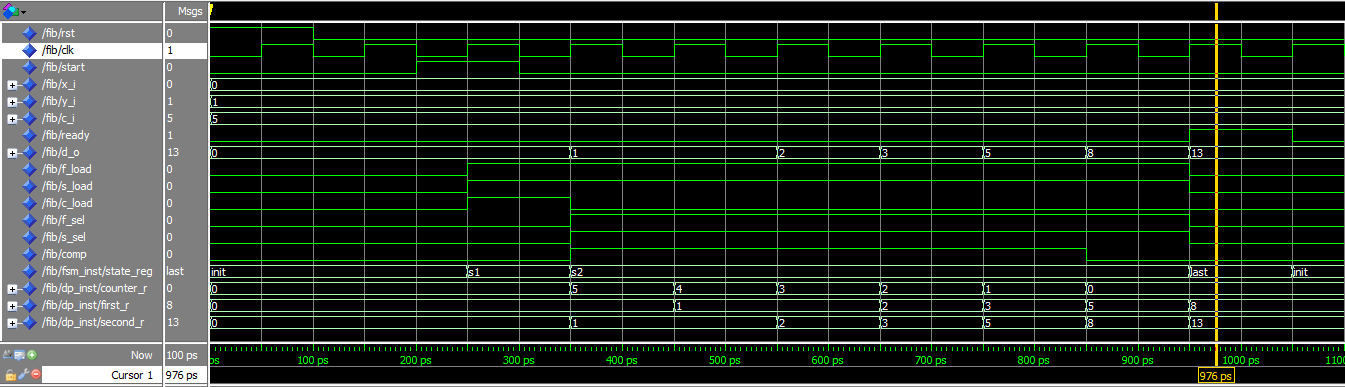Click the value 5 for /fib/c_i

click(170, 118)
